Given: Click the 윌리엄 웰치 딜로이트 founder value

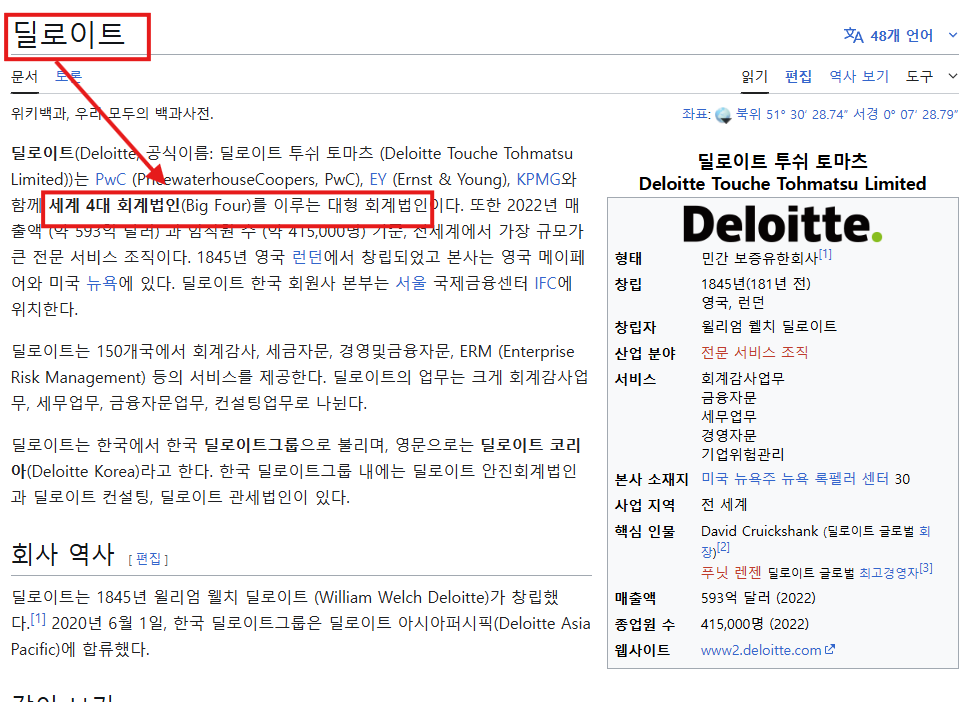Looking at the screenshot, I should [769, 326].
